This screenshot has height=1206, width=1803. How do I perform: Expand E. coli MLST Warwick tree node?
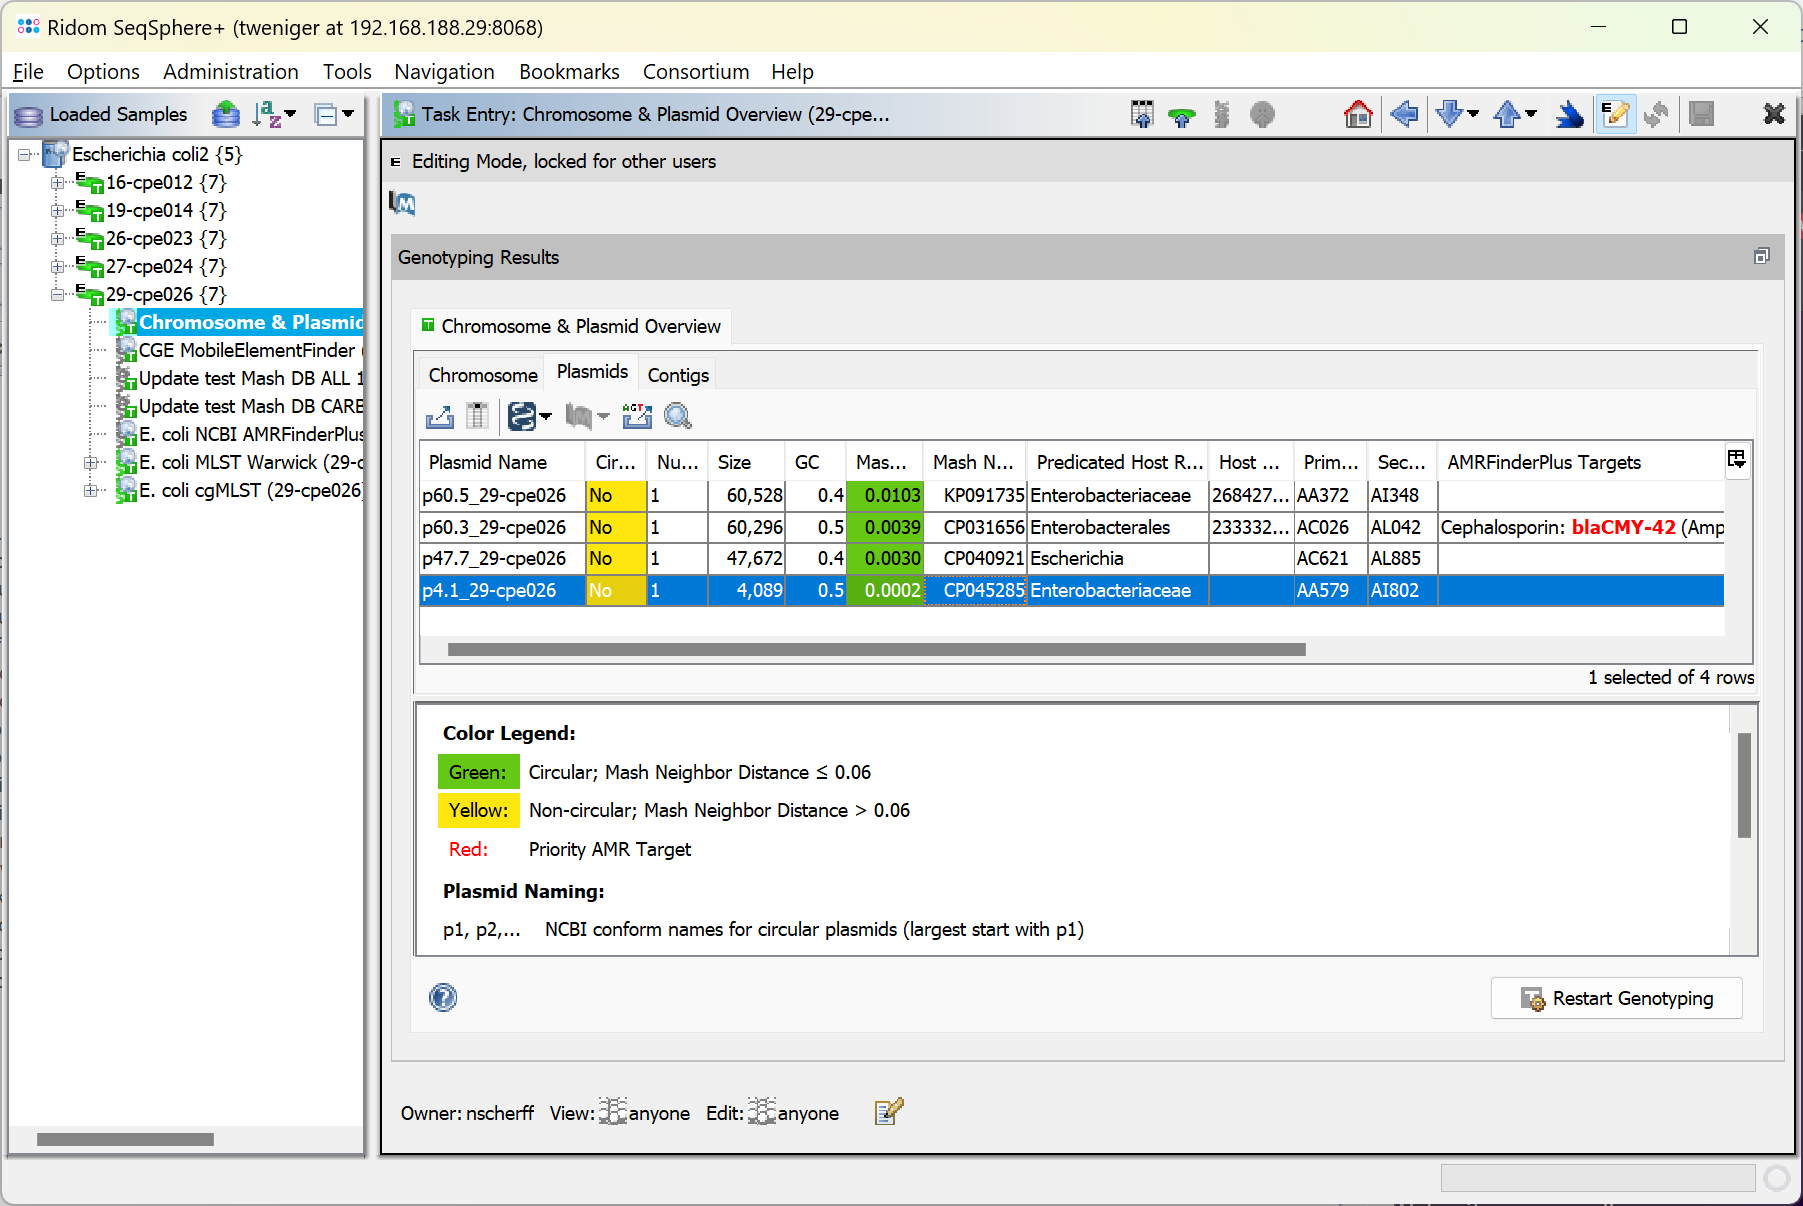pyautogui.click(x=91, y=463)
